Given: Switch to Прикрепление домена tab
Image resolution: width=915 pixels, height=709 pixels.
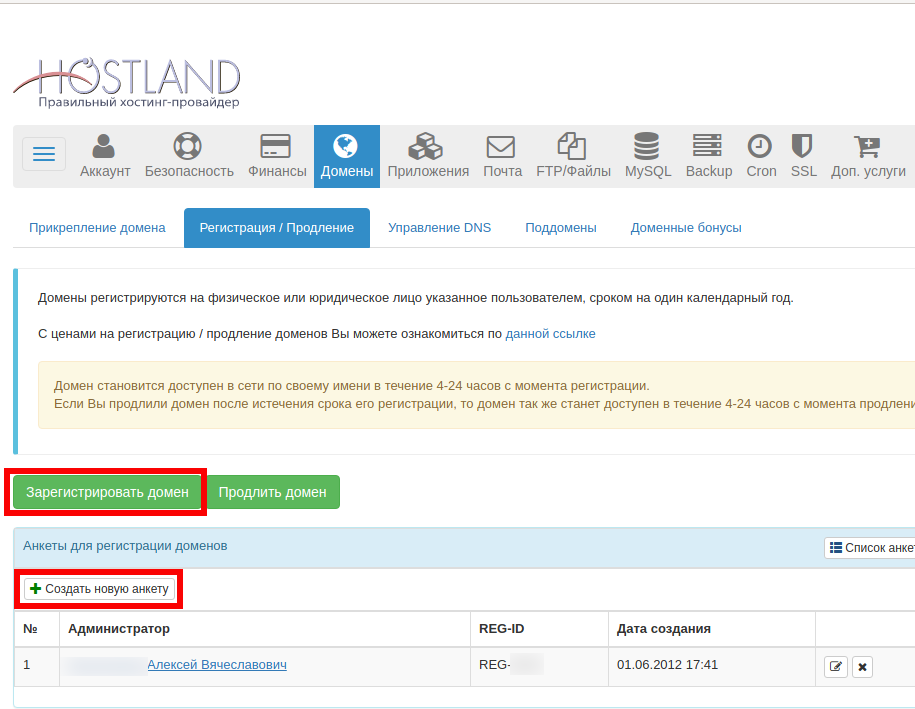Looking at the screenshot, I should [97, 228].
